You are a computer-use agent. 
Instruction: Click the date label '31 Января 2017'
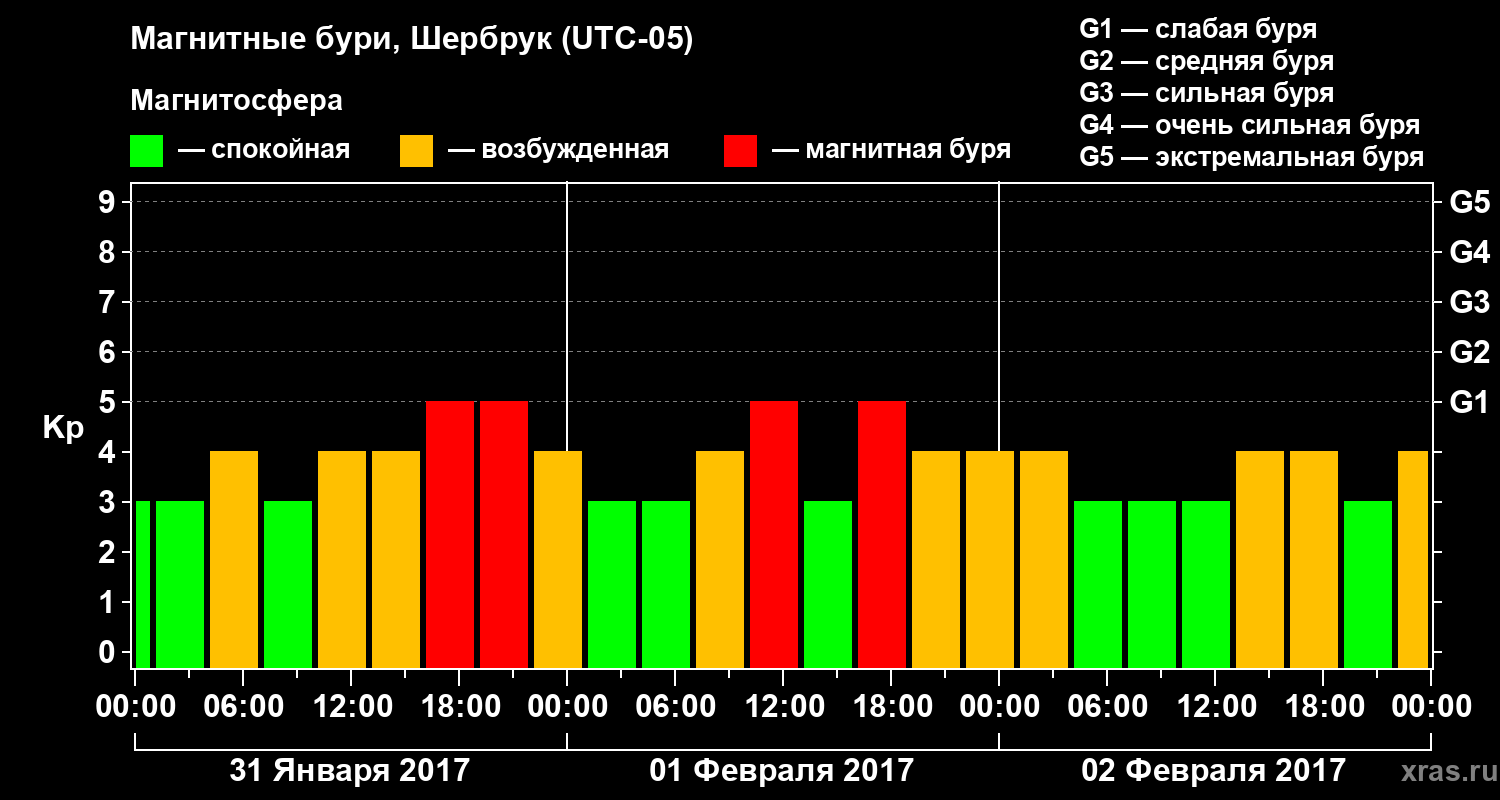click(350, 771)
